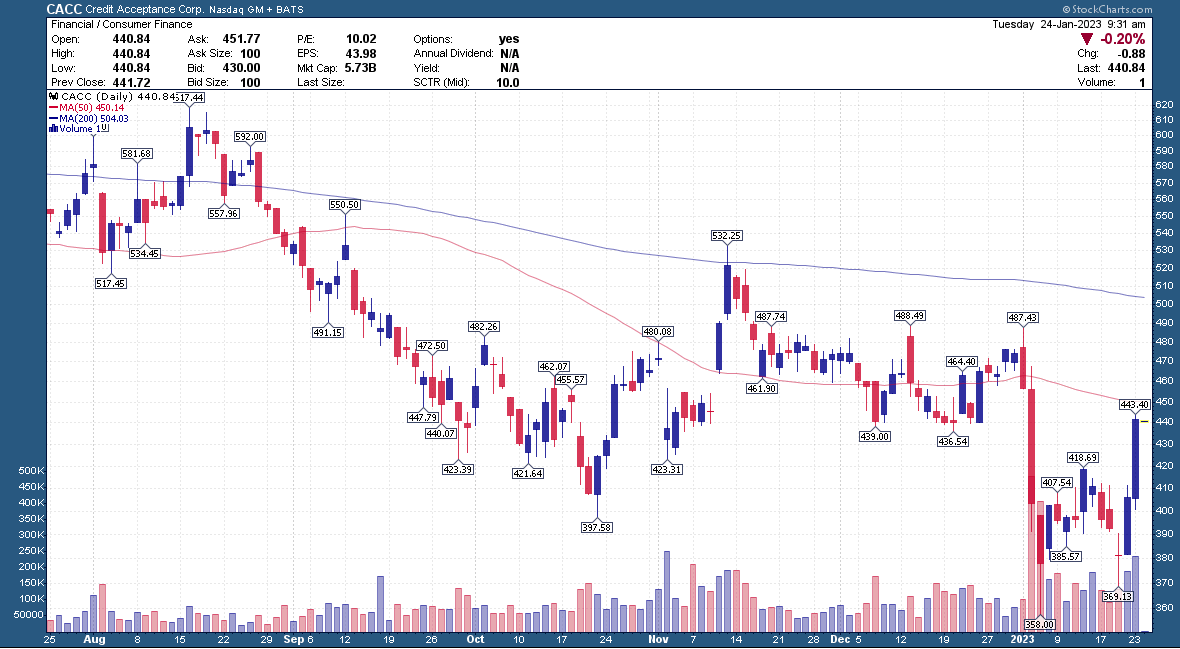The height and width of the screenshot is (649, 1180).
Task: Click the 592.00 price label
Action: 249,136
